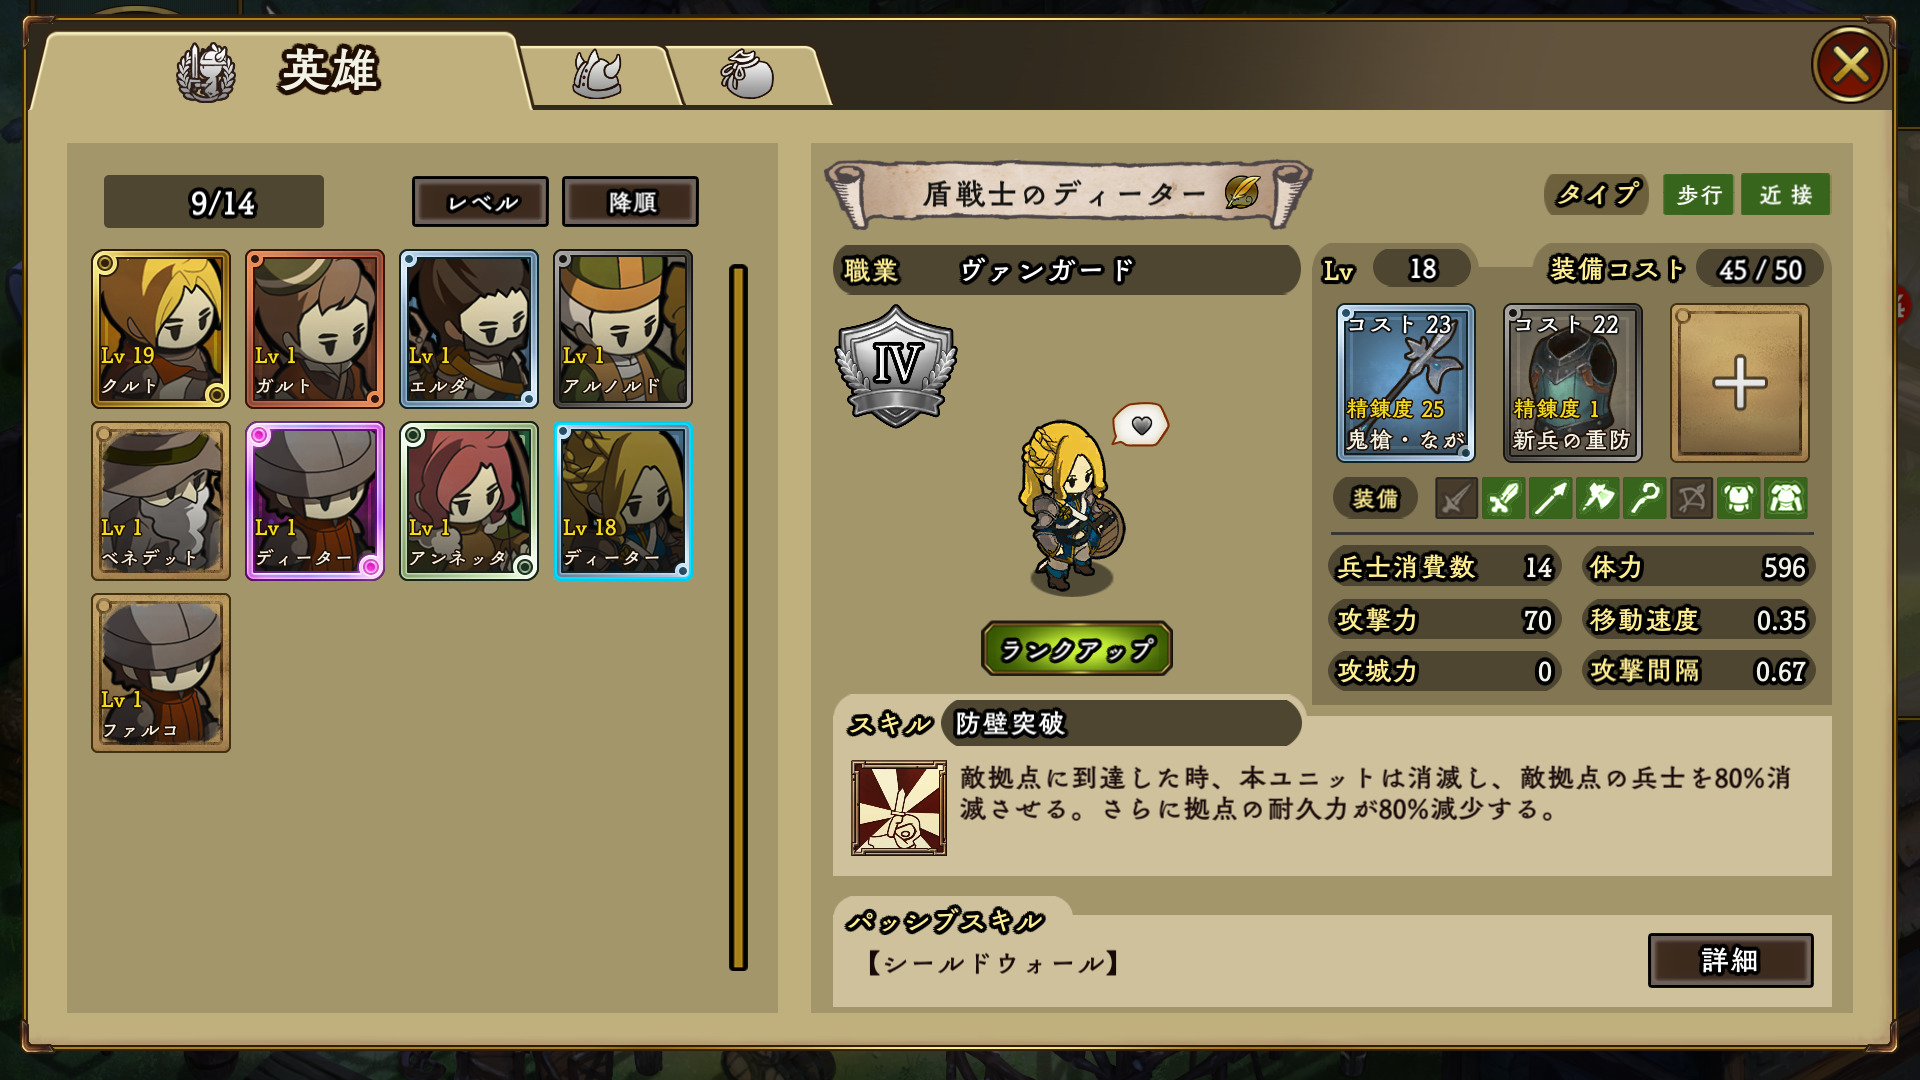Click the hero list scrollbar

tap(738, 617)
